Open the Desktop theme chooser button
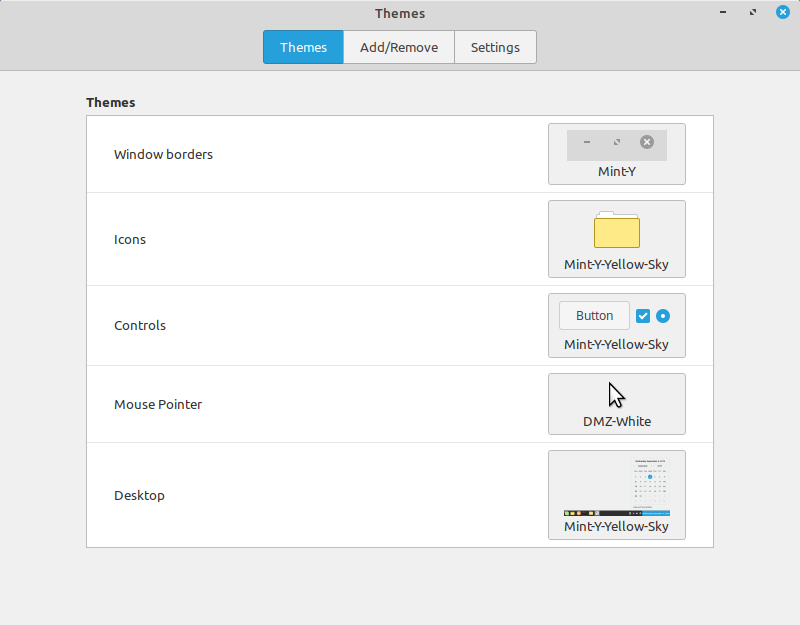800x625 pixels. (x=617, y=495)
